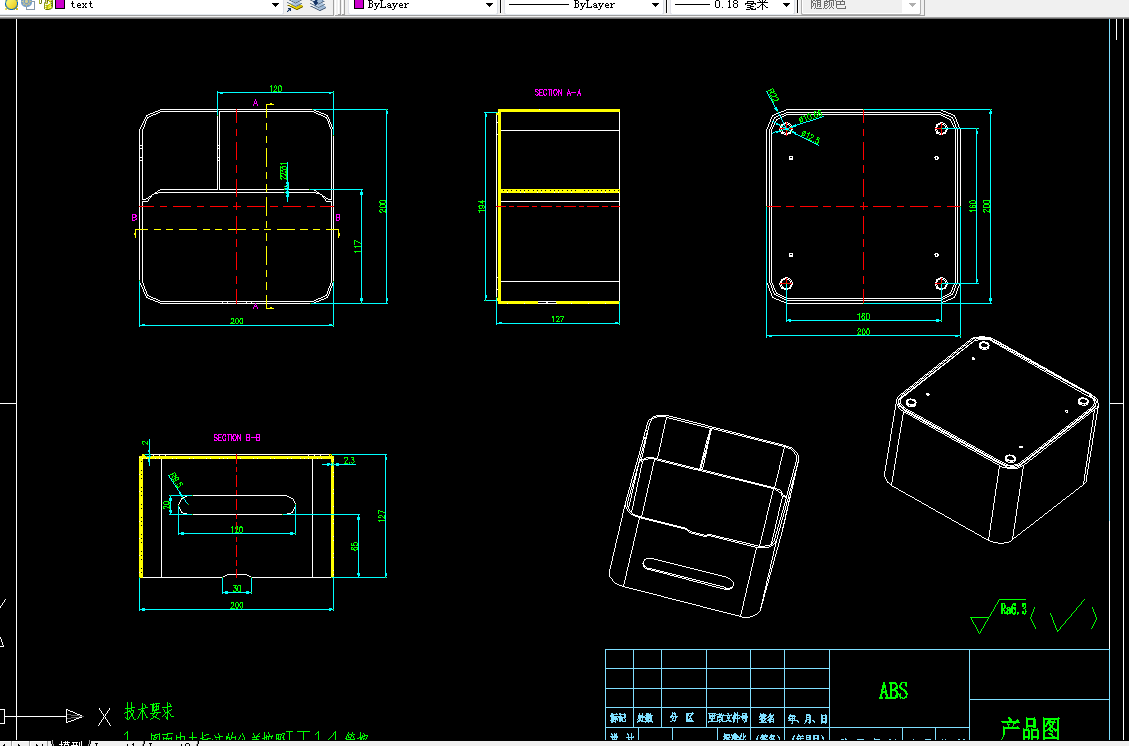Image resolution: width=1129 pixels, height=746 pixels.
Task: Select the upside-down isometric box view
Action: click(x=991, y=439)
